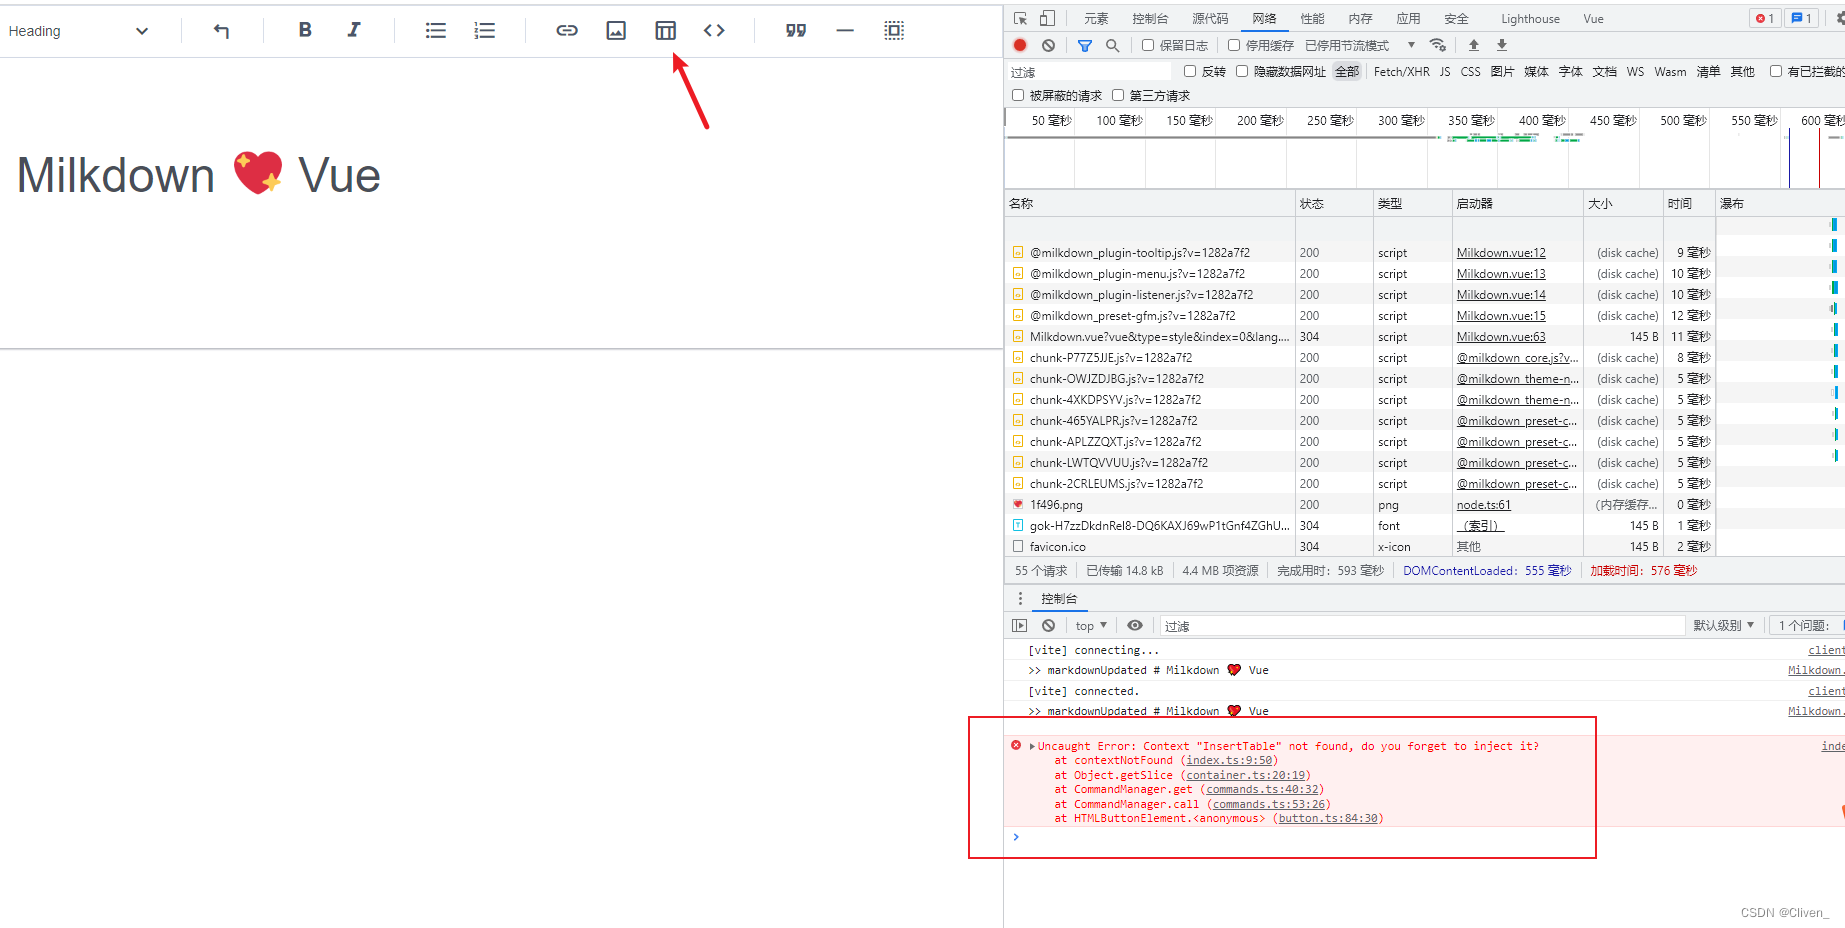Select the 1f496.png request row
The image size is (1845, 928).
click(x=1360, y=505)
